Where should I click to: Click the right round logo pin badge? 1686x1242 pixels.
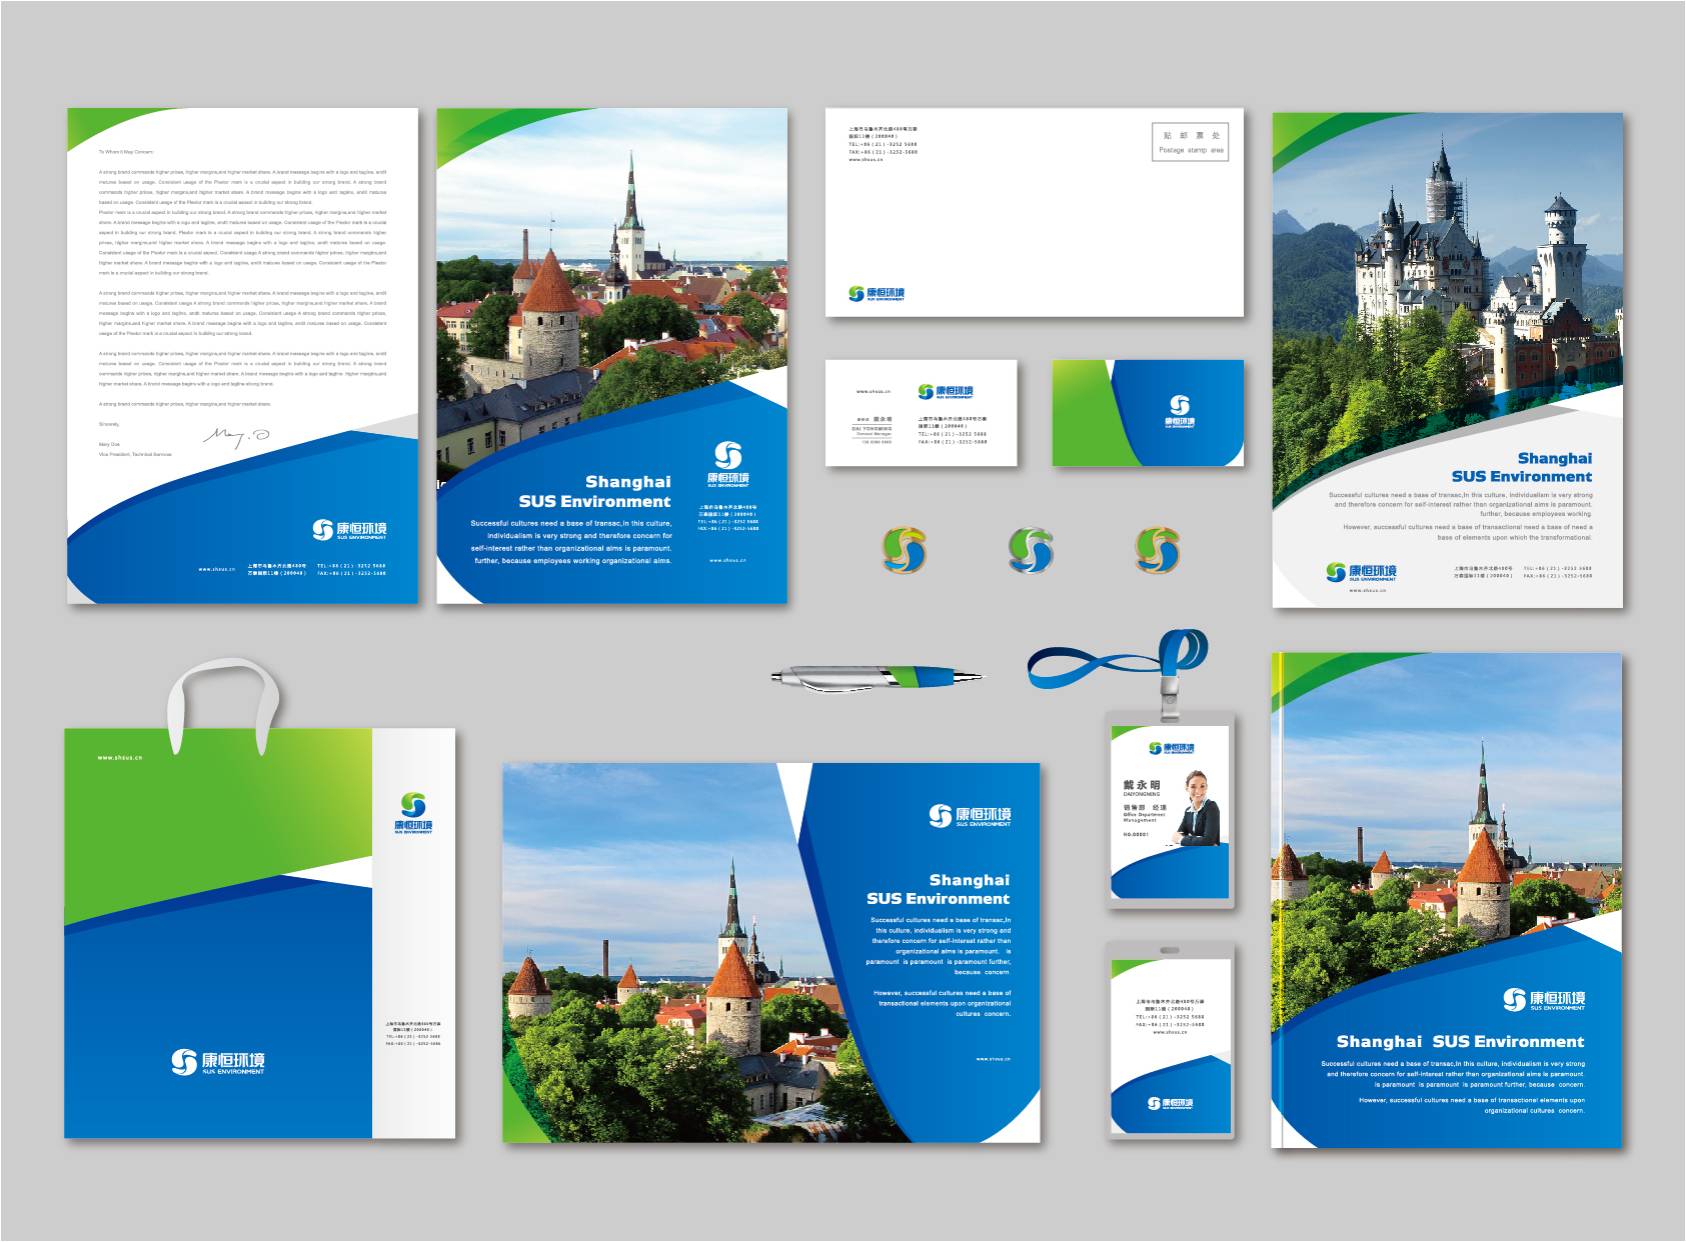1157,550
